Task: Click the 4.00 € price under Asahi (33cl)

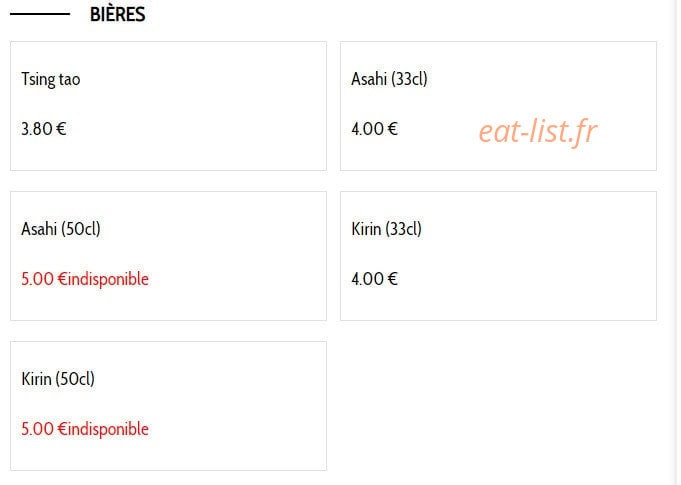Action: tap(374, 129)
